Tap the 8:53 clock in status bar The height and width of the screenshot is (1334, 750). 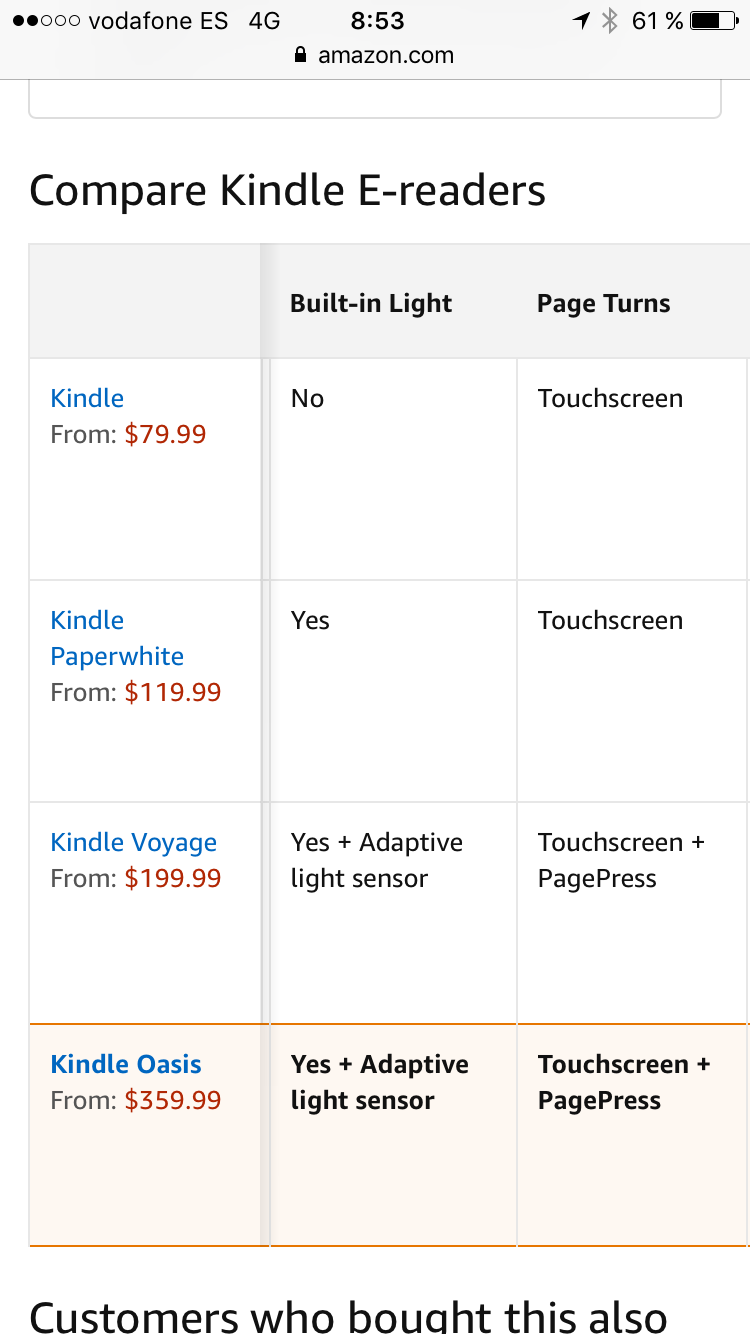tap(377, 21)
